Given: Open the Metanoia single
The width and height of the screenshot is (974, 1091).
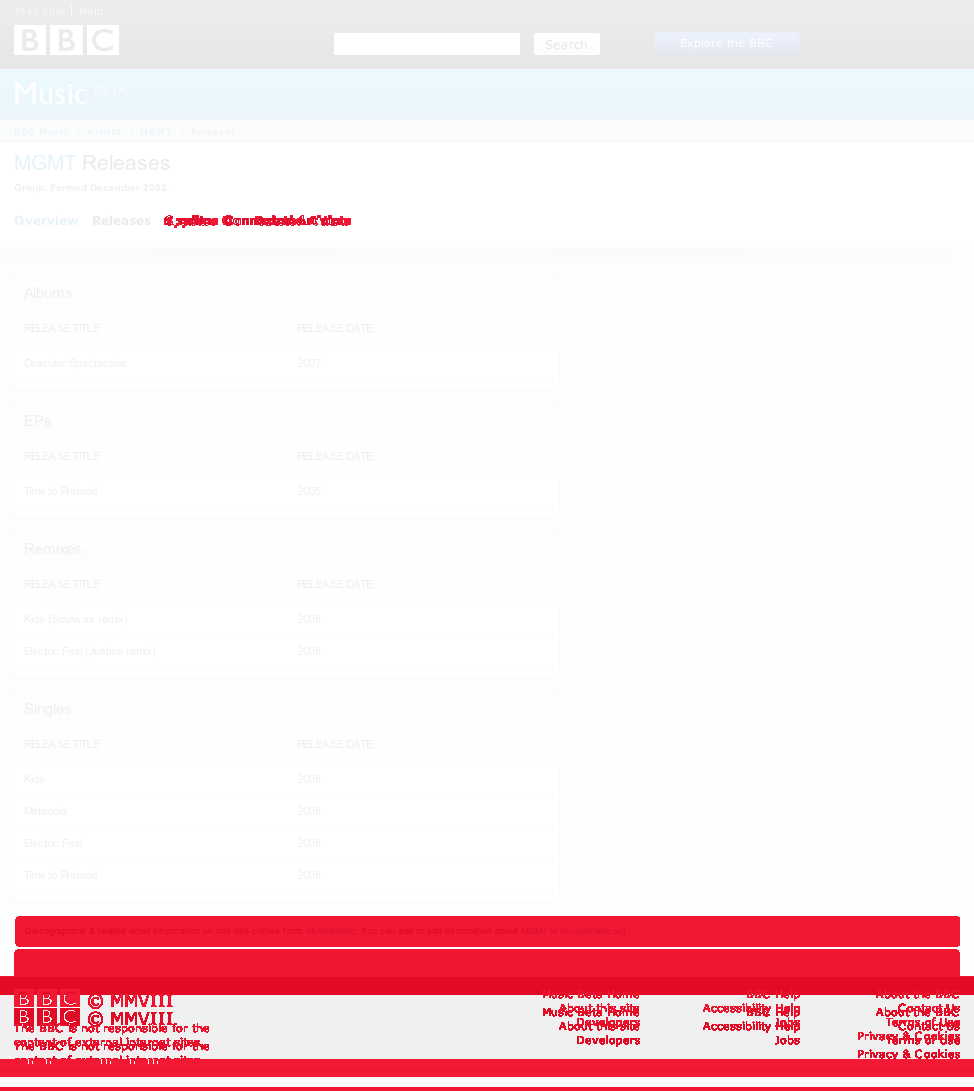Looking at the screenshot, I should pos(46,811).
